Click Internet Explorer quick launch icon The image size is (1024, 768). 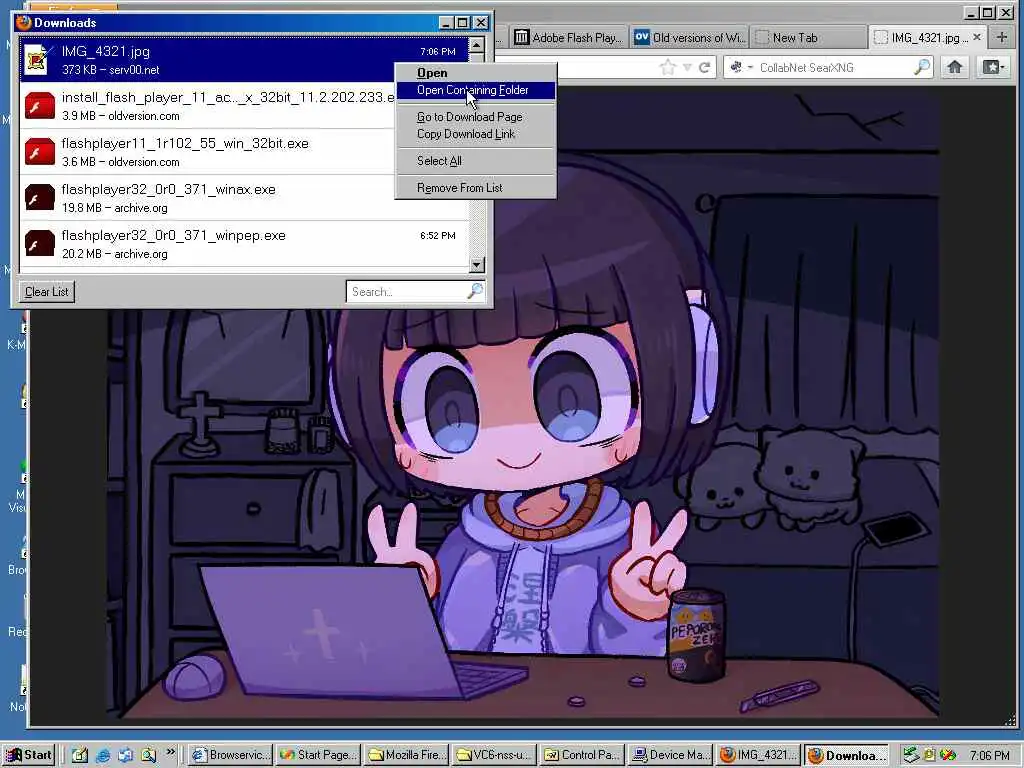coord(103,755)
